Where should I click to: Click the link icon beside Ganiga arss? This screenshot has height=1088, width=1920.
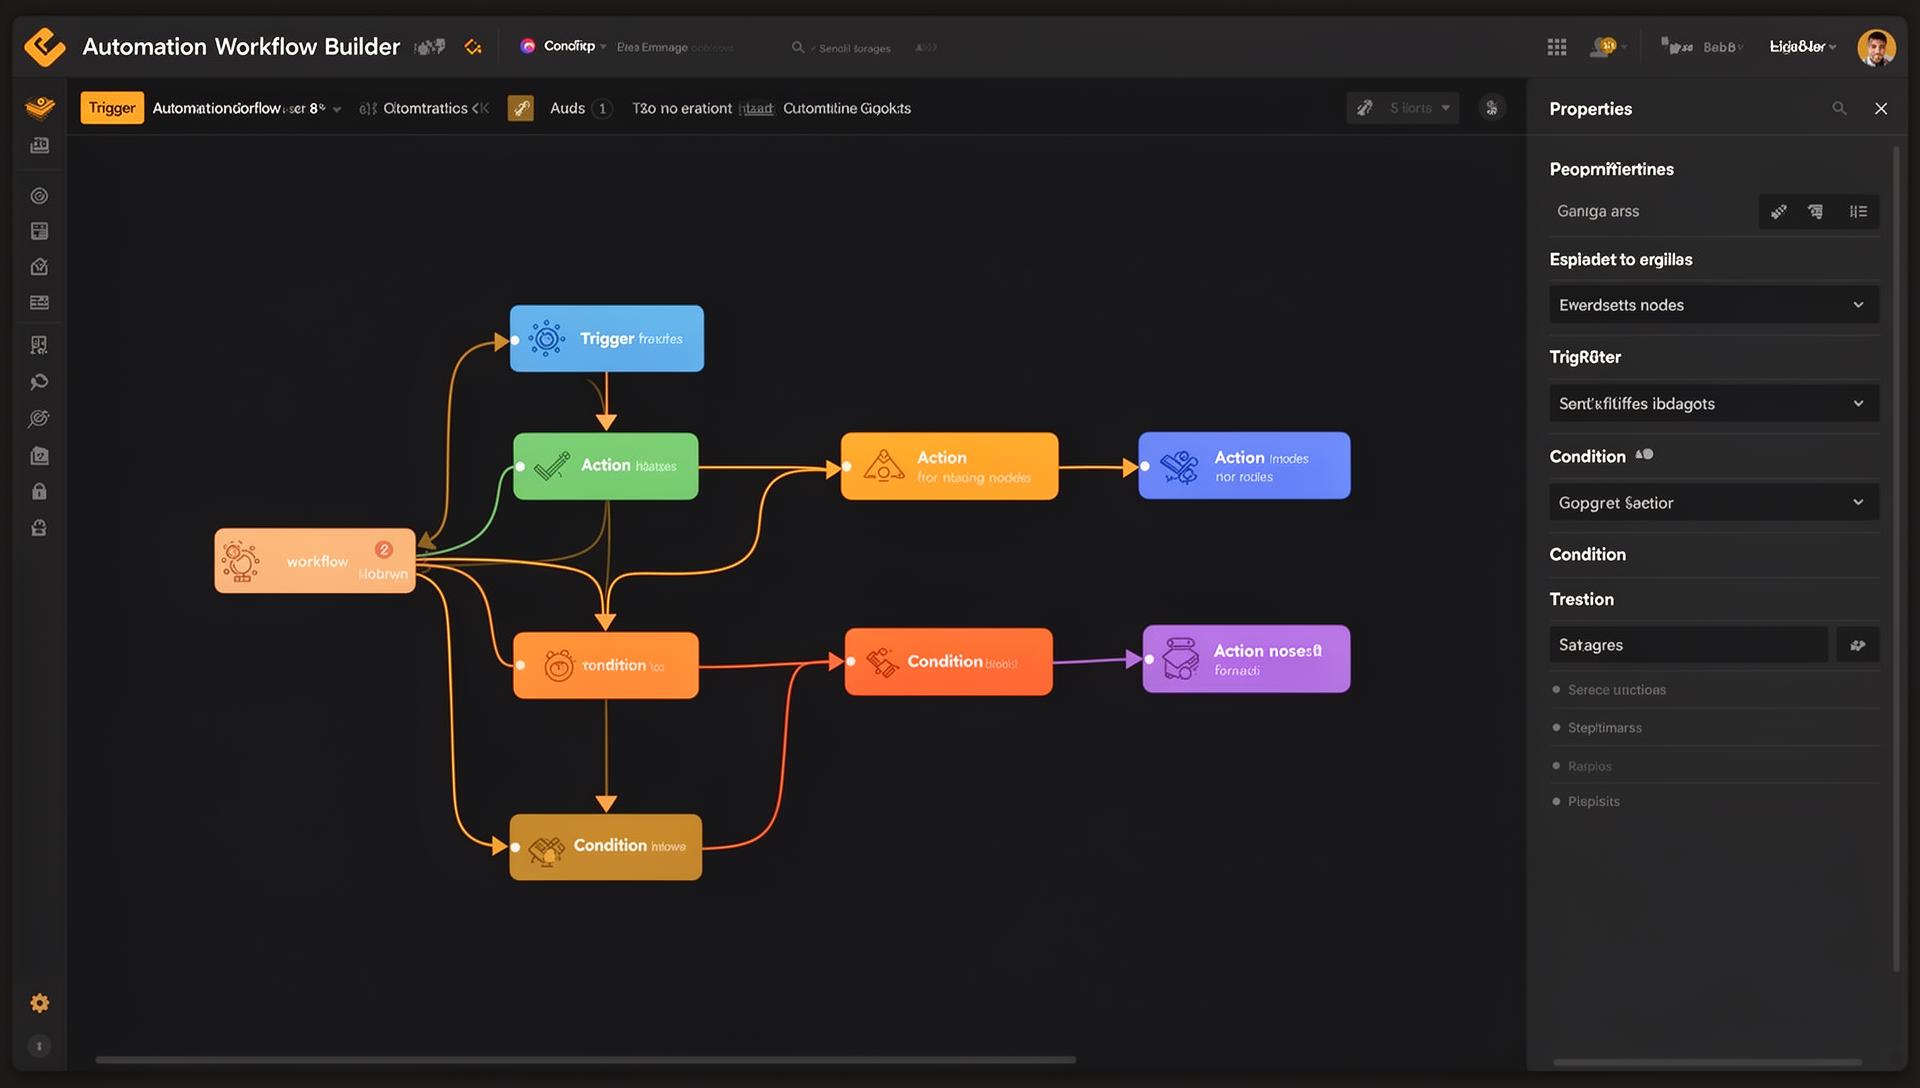1778,211
